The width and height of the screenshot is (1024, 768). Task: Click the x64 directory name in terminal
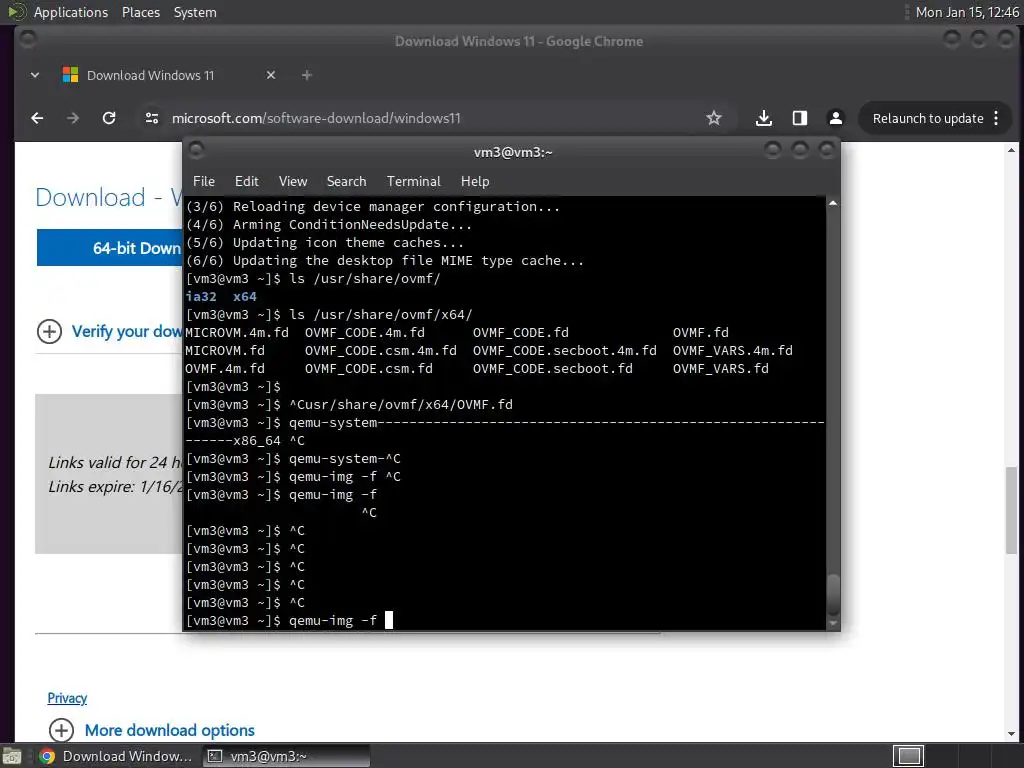pos(245,296)
